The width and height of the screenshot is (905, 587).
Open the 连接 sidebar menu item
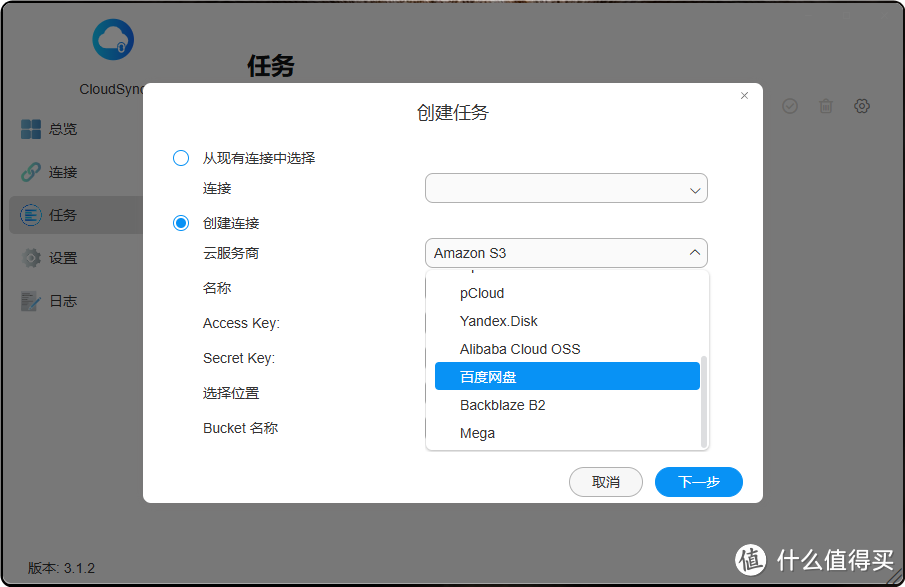(x=76, y=172)
